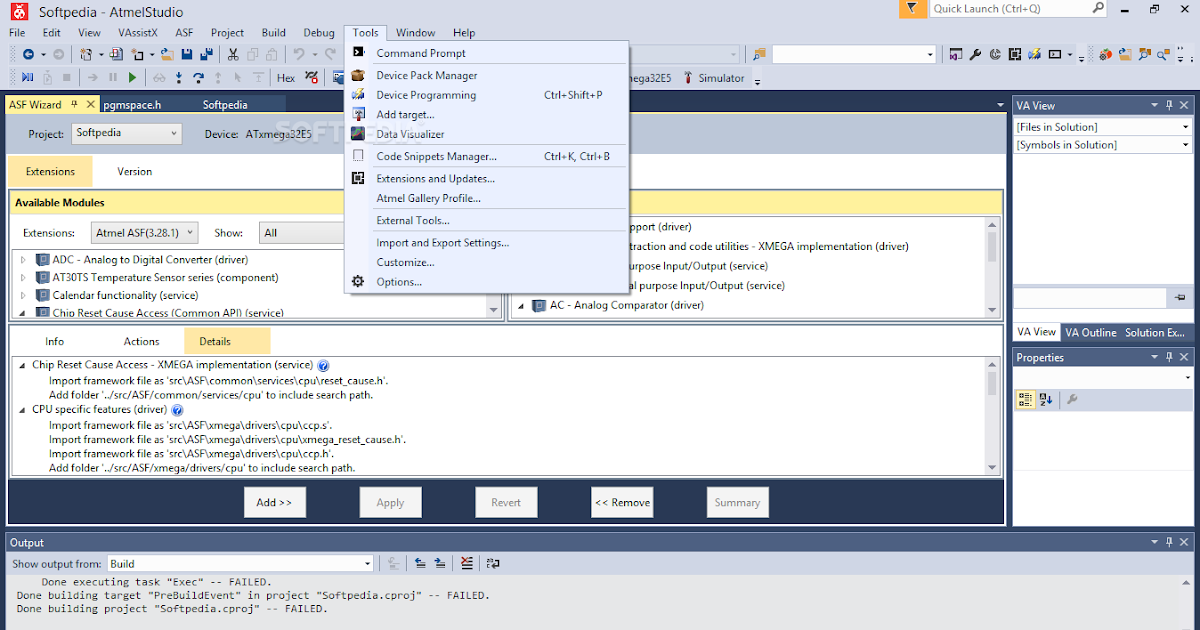
Task: Open the Extensions Atmel ASF(3.28.1) dropdown
Action: tap(144, 232)
